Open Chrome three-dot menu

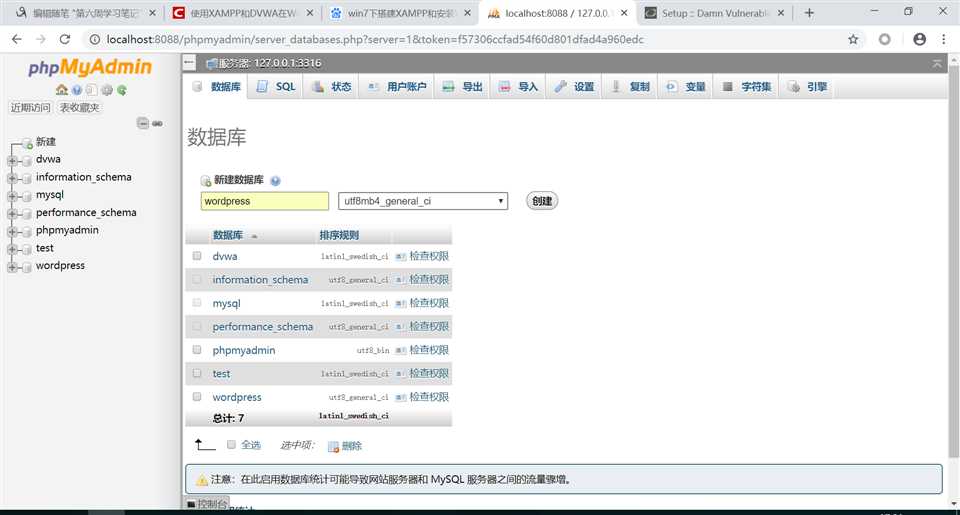click(x=943, y=39)
